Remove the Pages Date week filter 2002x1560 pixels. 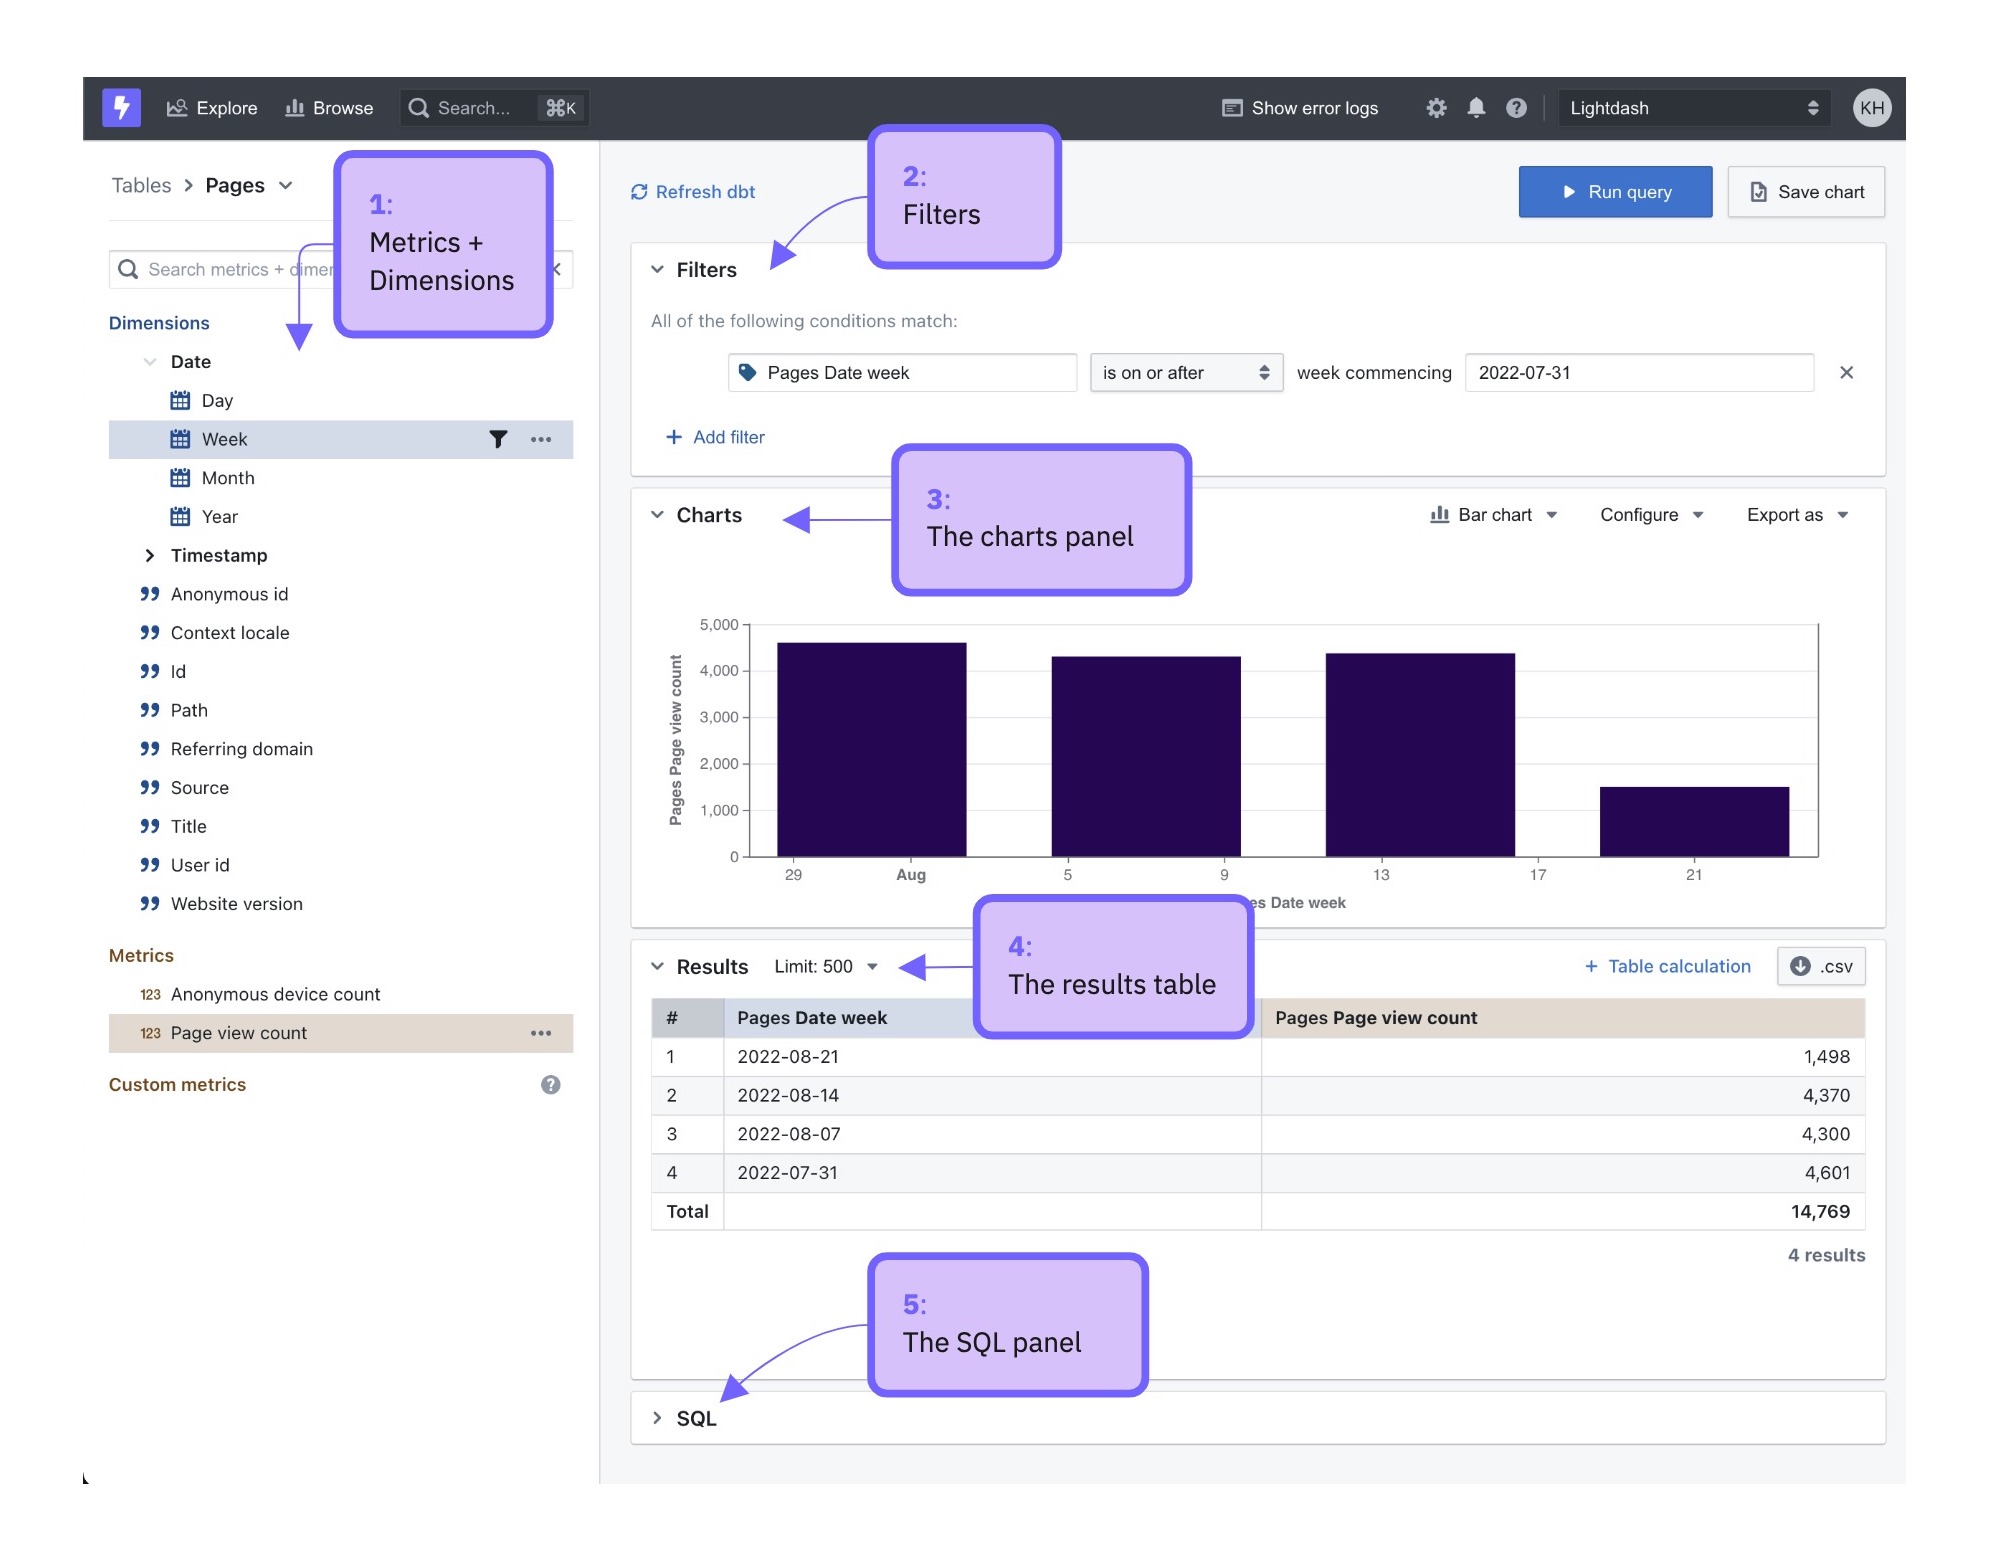[1846, 373]
